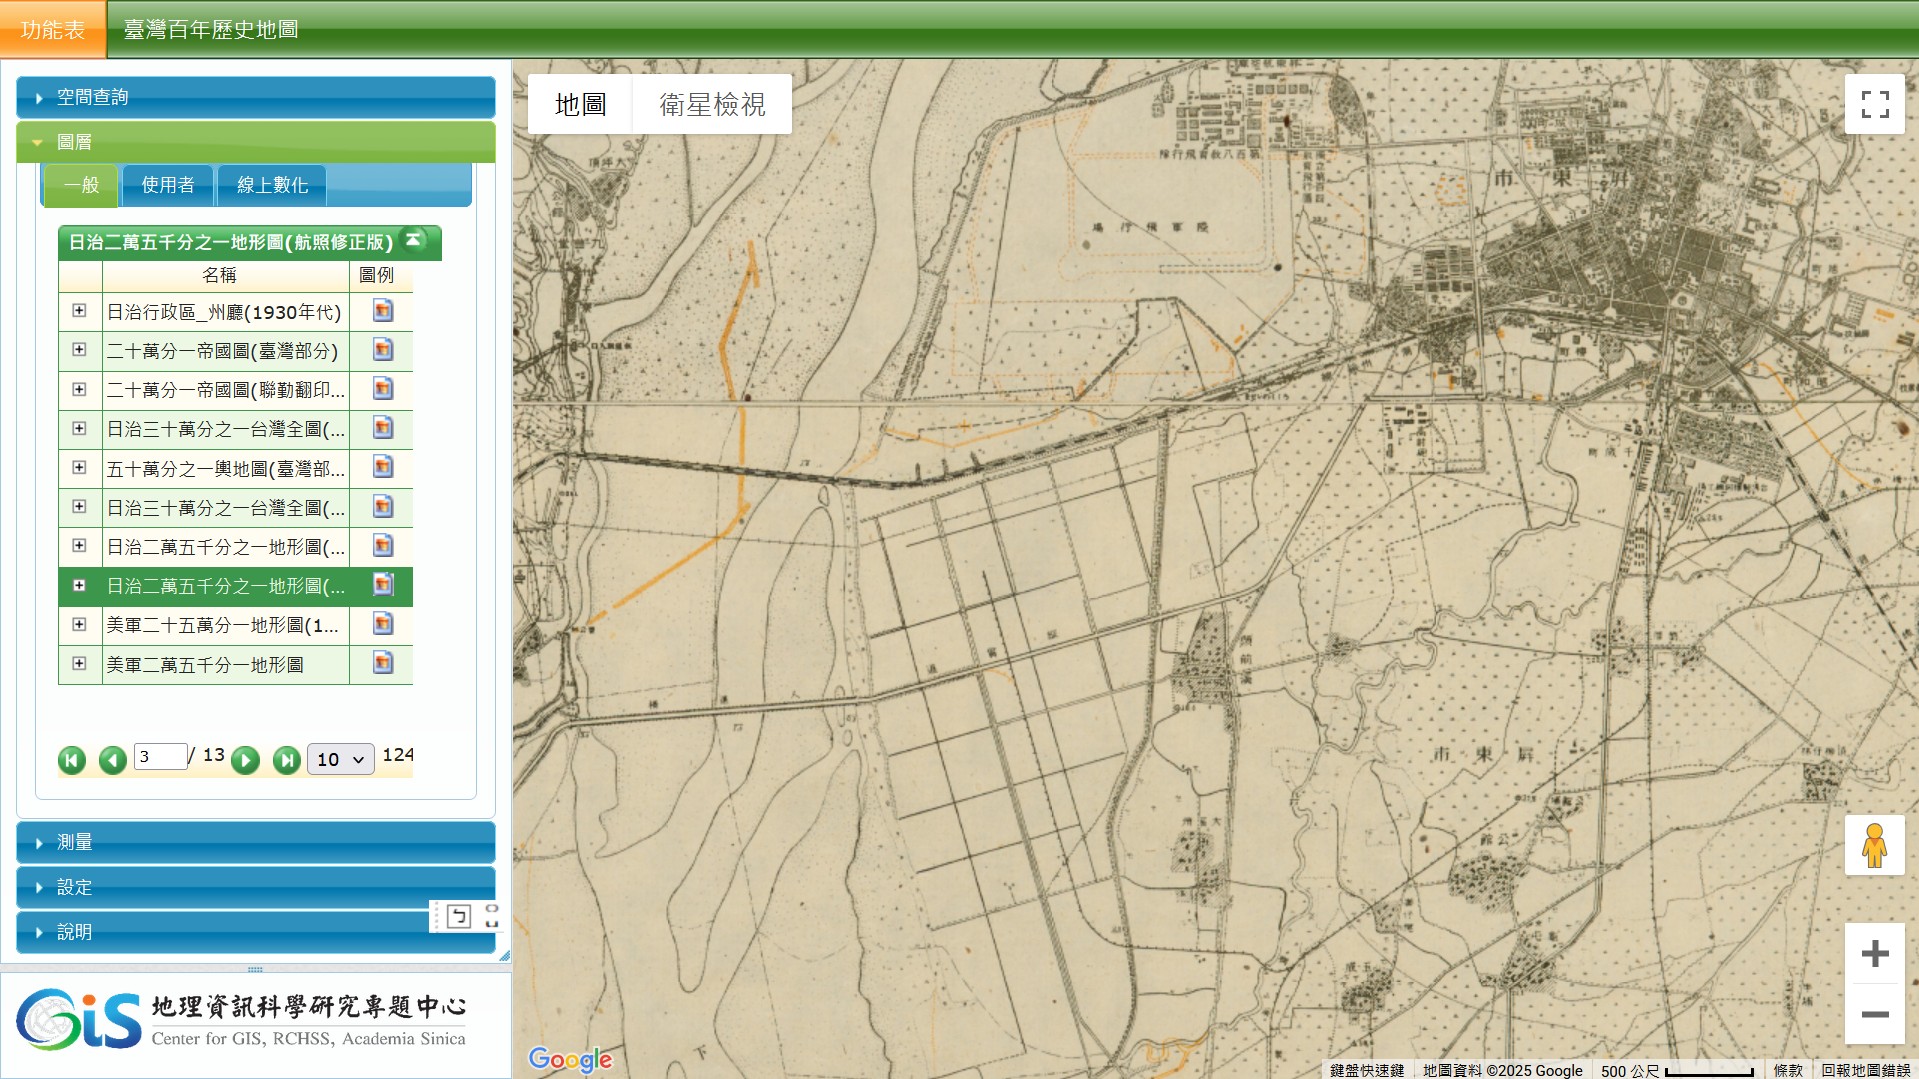Switch map to 地圖 view

click(x=581, y=104)
